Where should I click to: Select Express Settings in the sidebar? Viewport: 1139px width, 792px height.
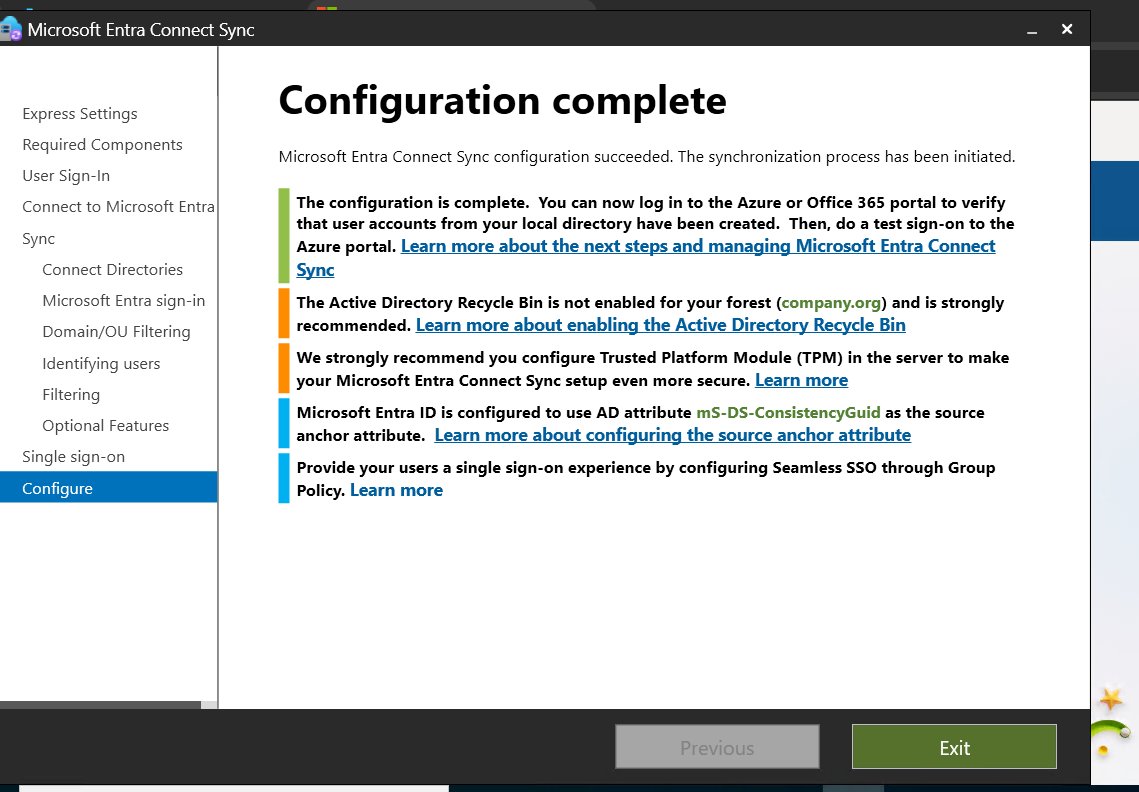click(80, 113)
